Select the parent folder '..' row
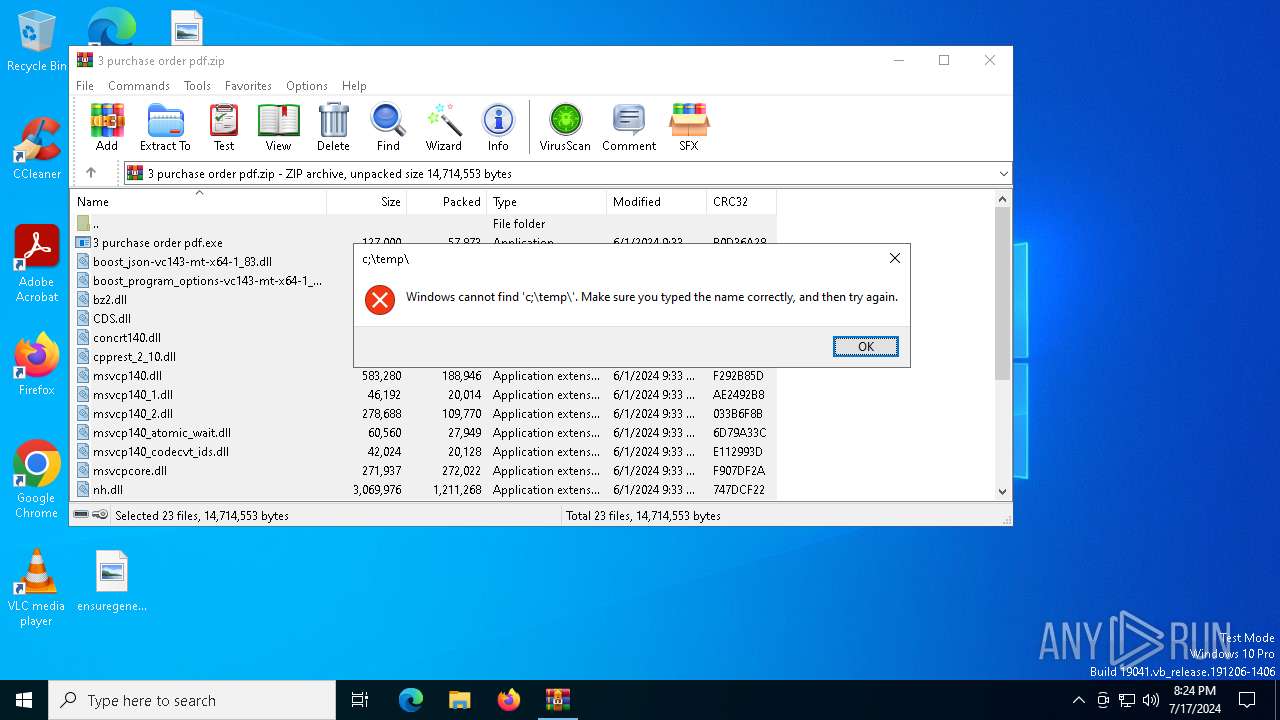1280x720 pixels. (x=423, y=224)
